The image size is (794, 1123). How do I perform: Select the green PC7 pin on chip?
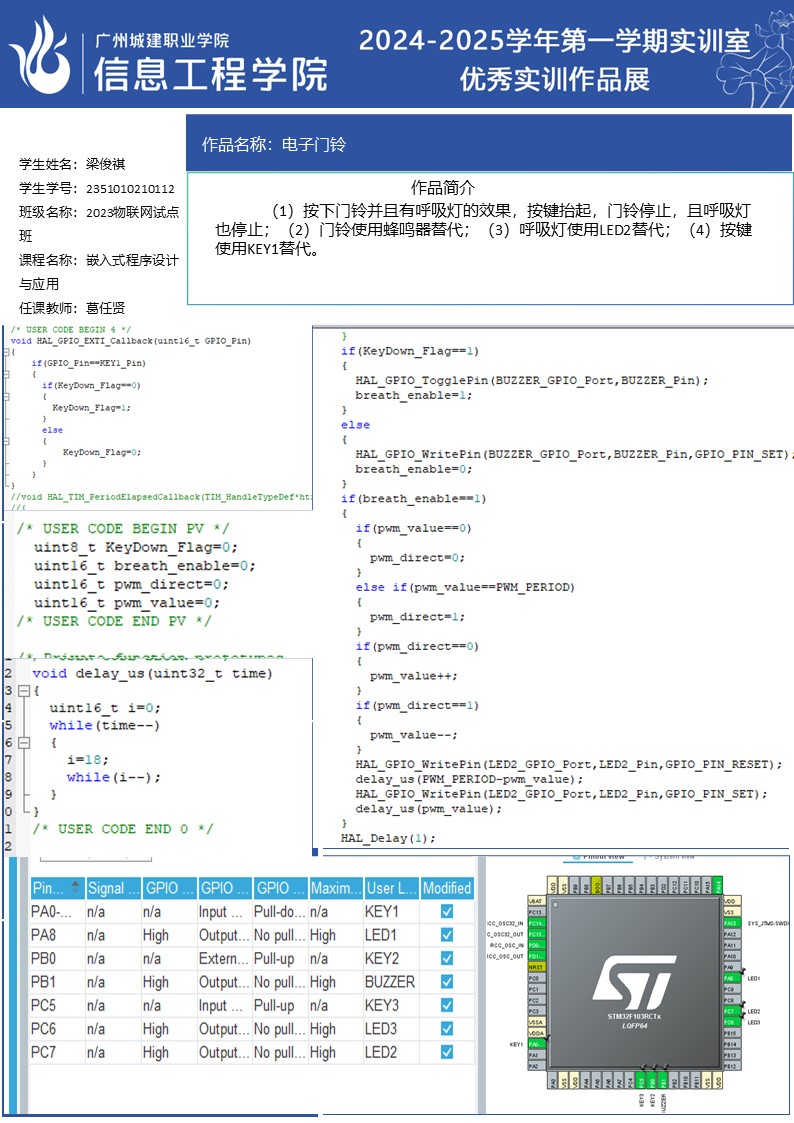(x=729, y=1011)
